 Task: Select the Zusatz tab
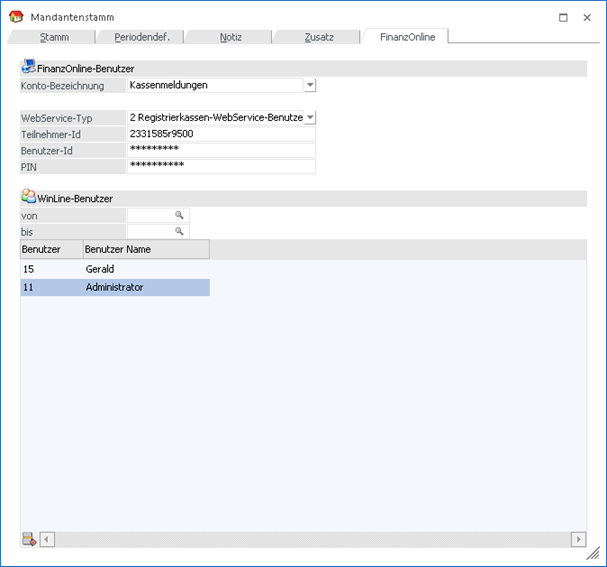318,37
